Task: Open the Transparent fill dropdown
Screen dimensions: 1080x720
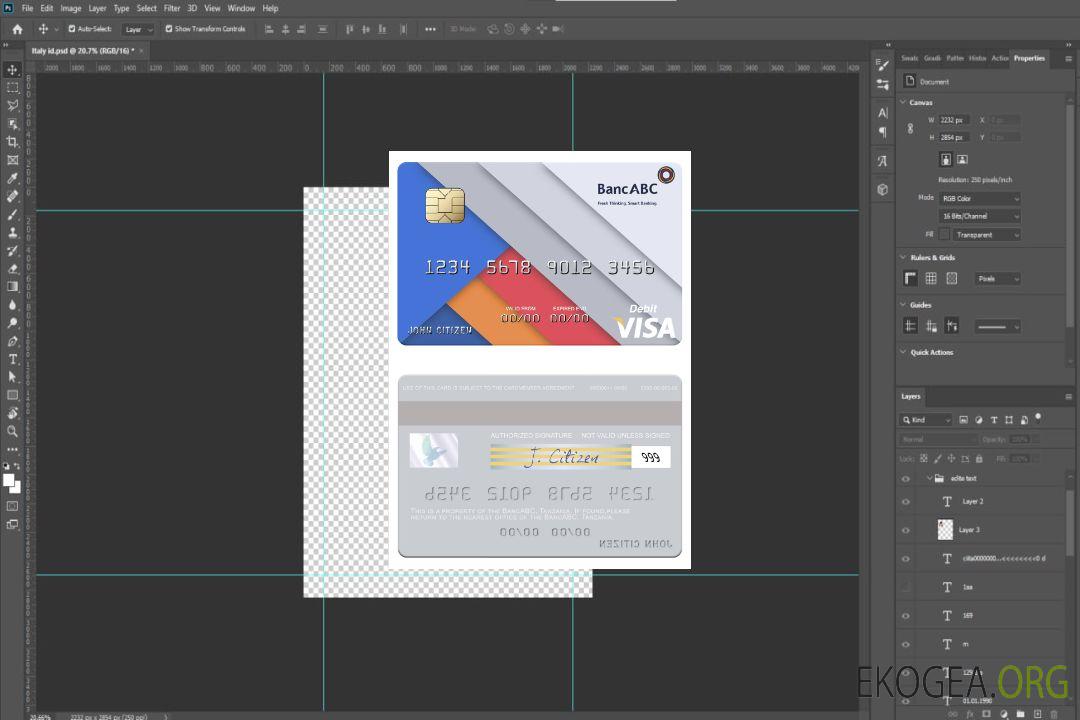Action: pos(986,234)
